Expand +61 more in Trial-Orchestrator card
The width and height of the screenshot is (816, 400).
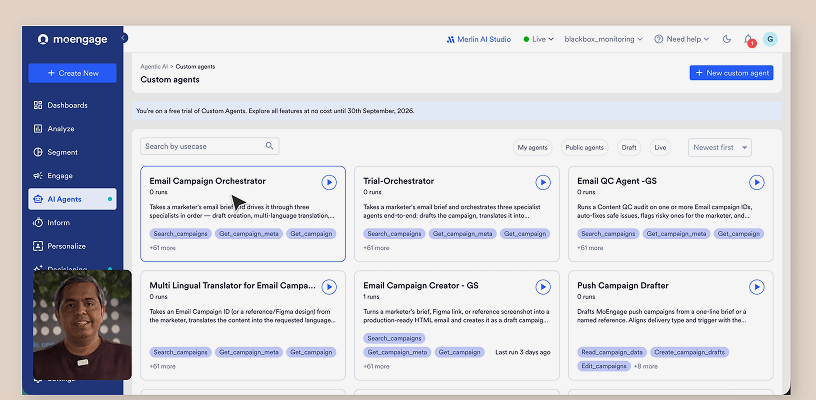pyautogui.click(x=376, y=248)
